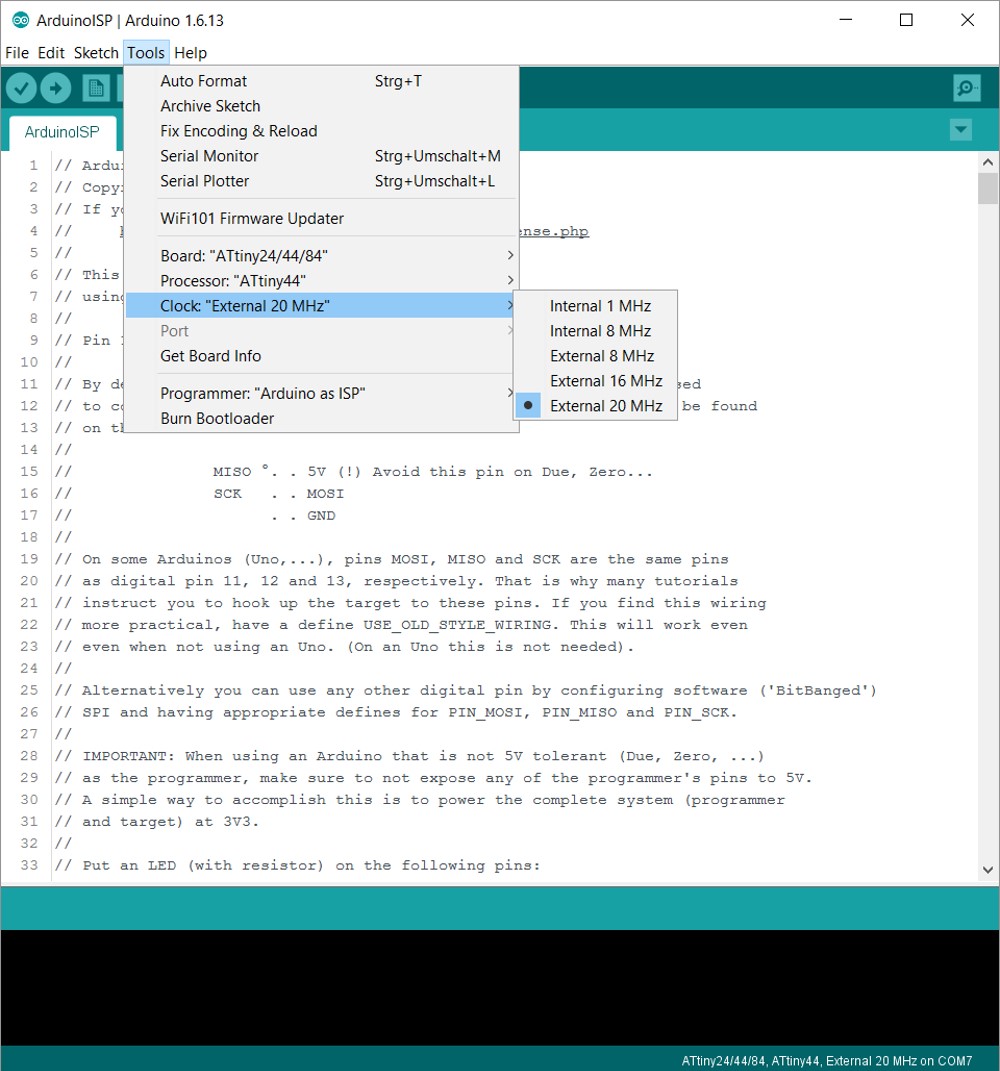The width and height of the screenshot is (1000, 1071).
Task: Click status bar text ATtiny24/44/84 on COM7
Action: 827,1061
